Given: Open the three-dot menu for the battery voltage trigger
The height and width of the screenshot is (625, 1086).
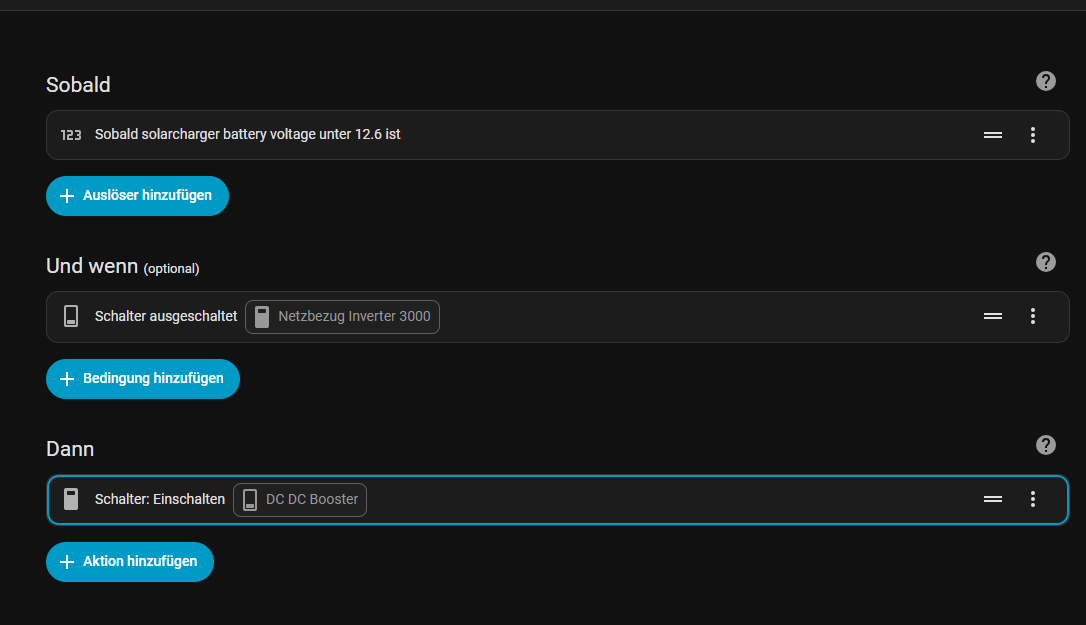Looking at the screenshot, I should coord(1033,135).
